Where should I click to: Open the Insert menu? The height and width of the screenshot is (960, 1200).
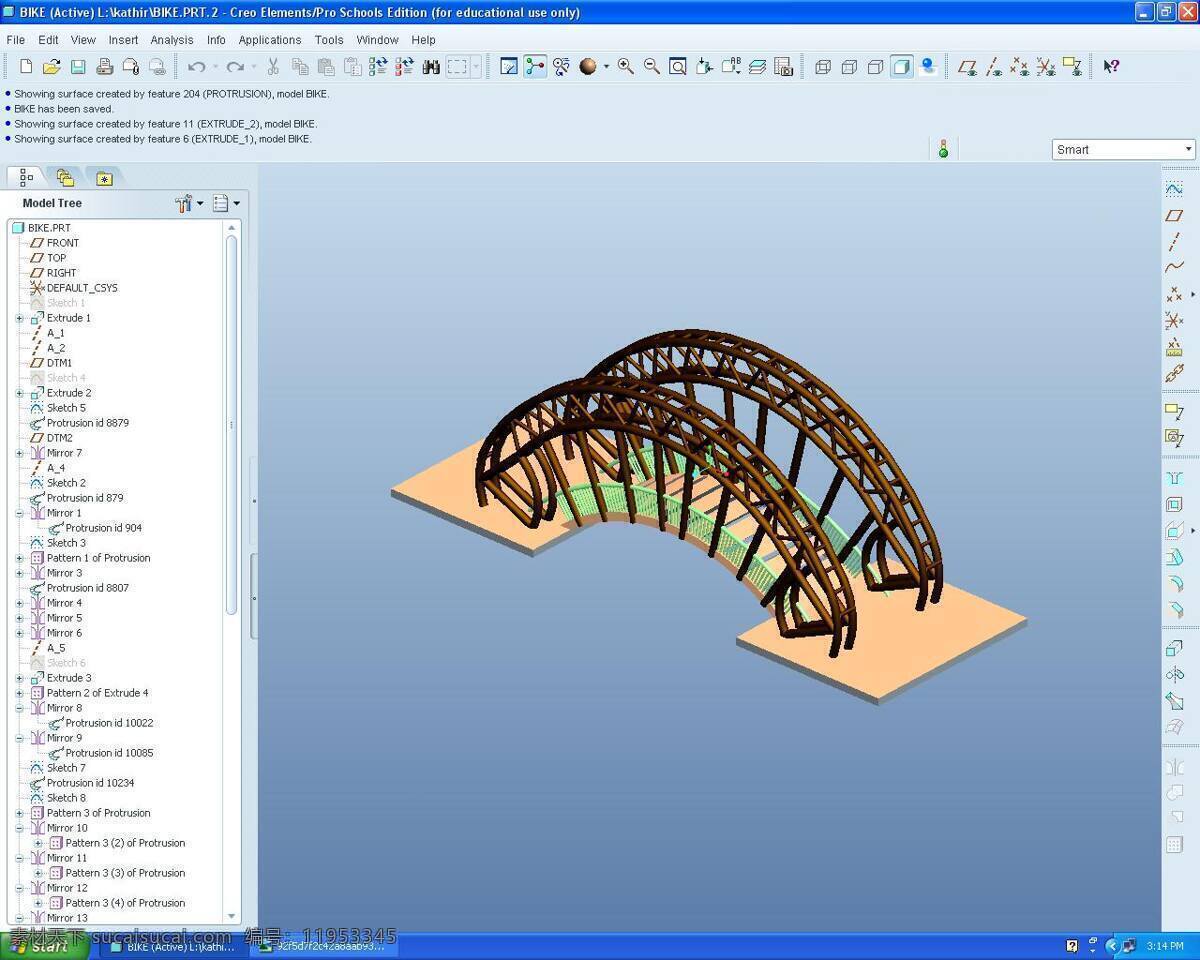point(123,40)
